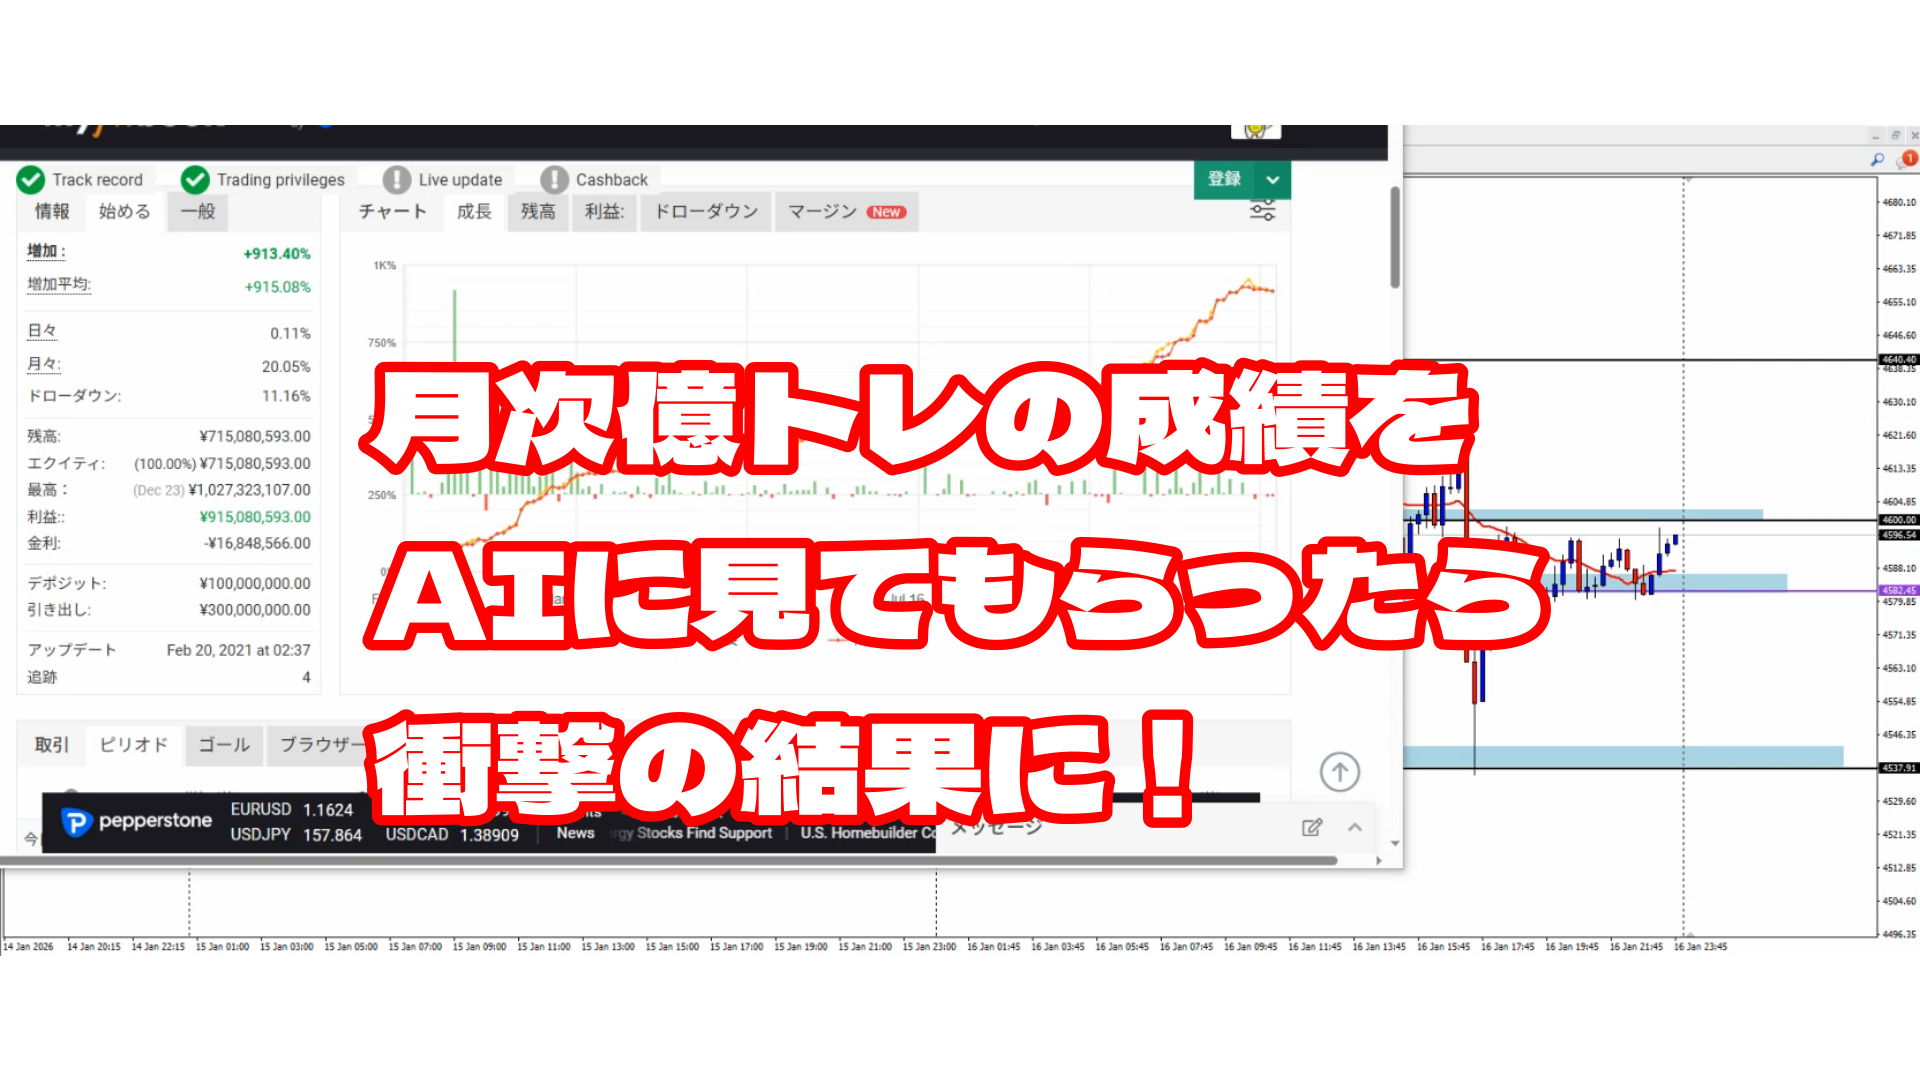
Task: Click the vertical scrollbar thumb of page
Action: pos(1394,238)
